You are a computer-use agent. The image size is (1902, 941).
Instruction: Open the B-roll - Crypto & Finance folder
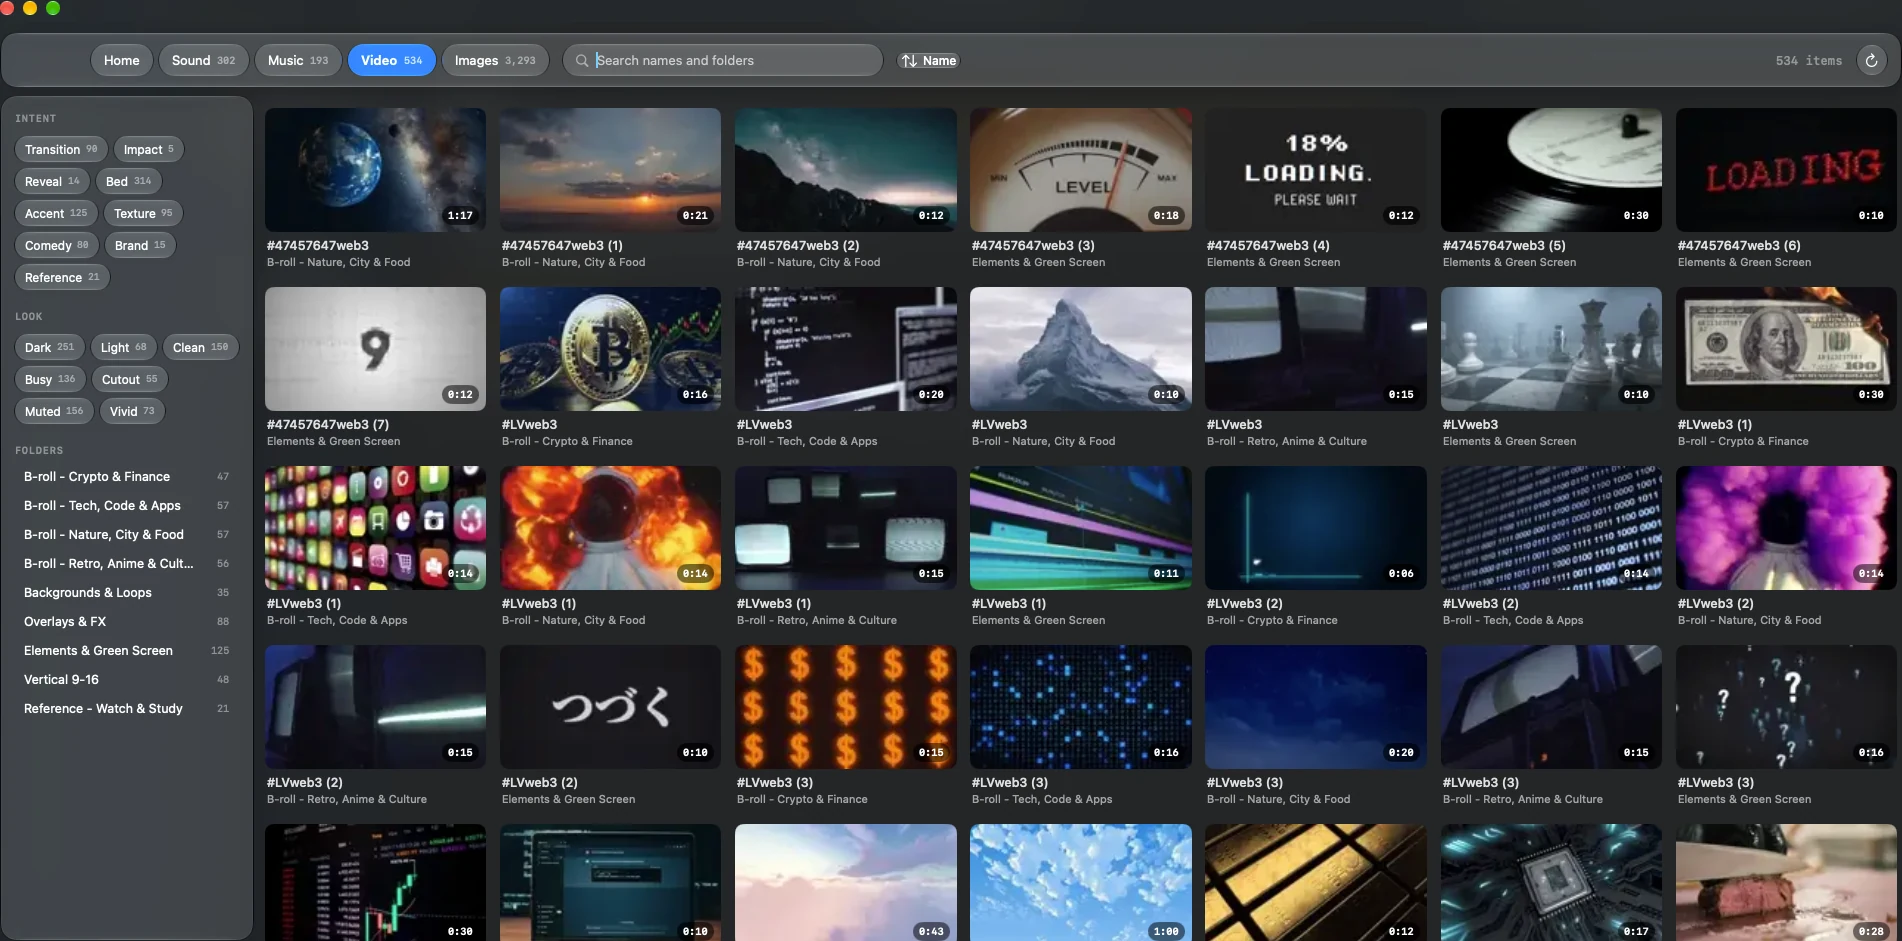pyautogui.click(x=126, y=477)
